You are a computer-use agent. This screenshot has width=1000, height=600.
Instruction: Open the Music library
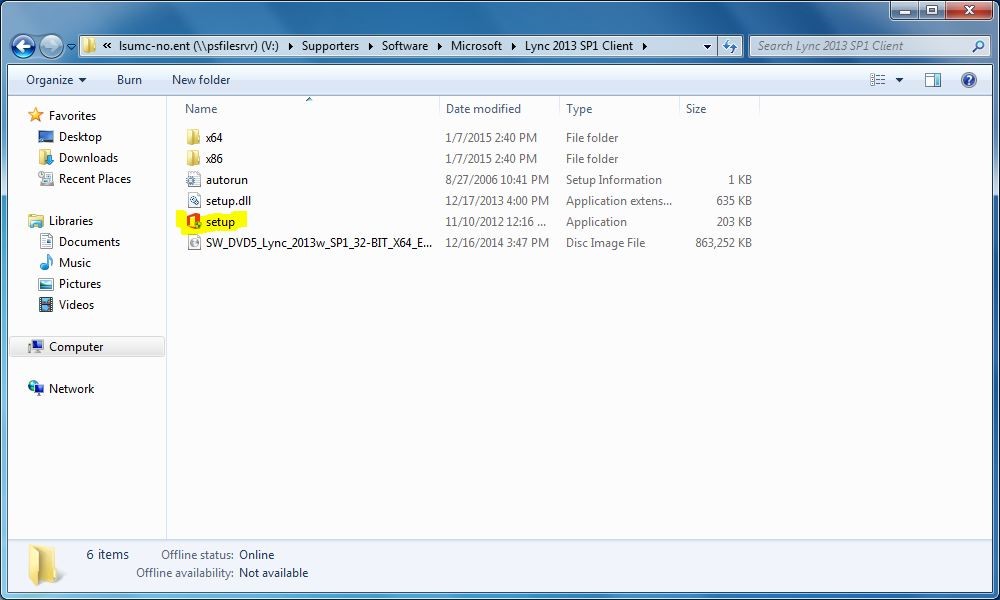[x=75, y=263]
